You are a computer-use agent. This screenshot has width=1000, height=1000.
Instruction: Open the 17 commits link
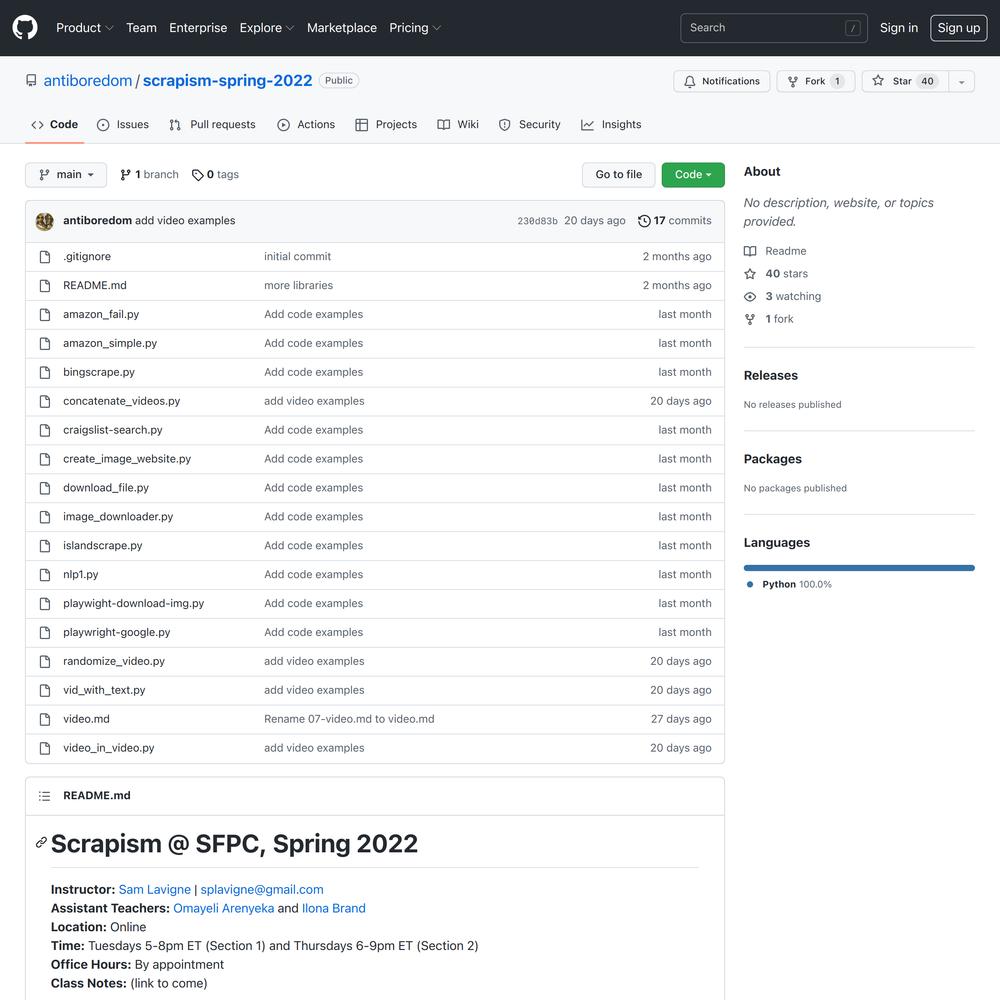coord(675,221)
